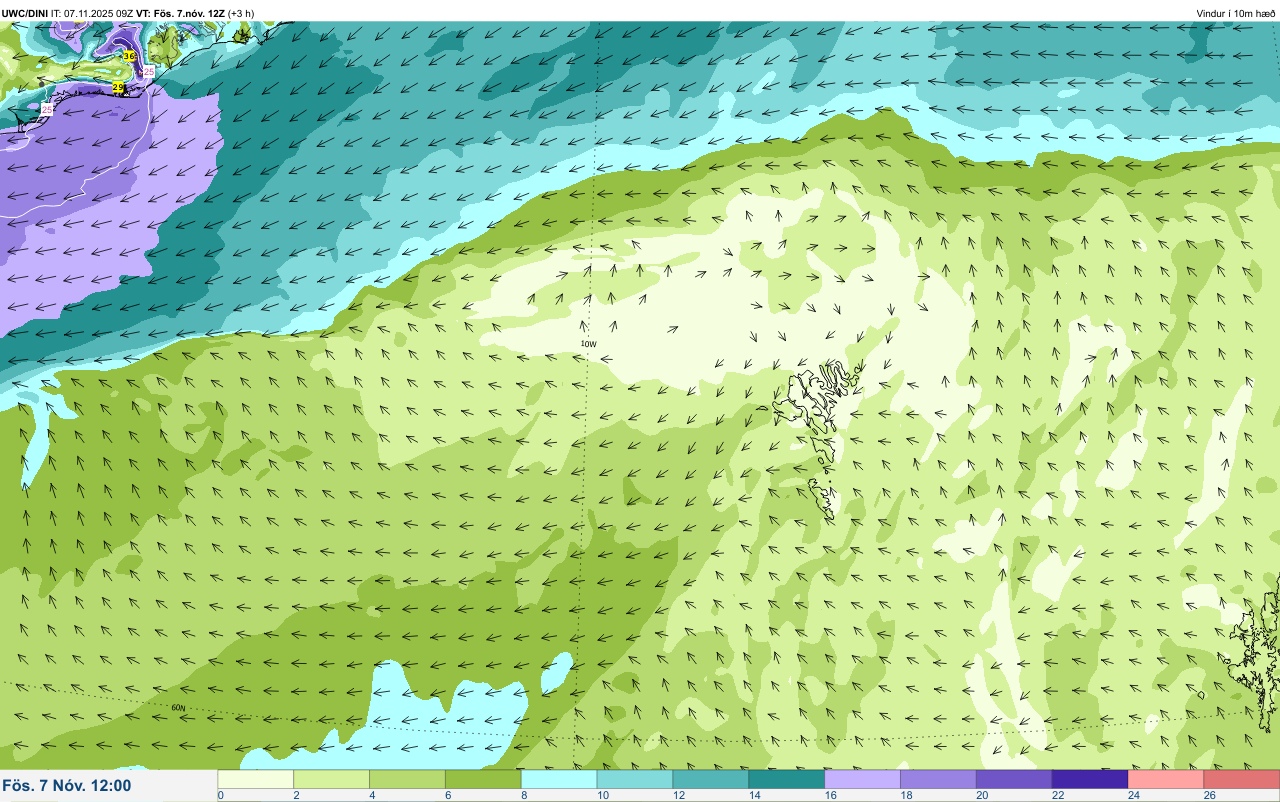
Task: Click the yellow '36' wind maximum marker
Action: 129,57
